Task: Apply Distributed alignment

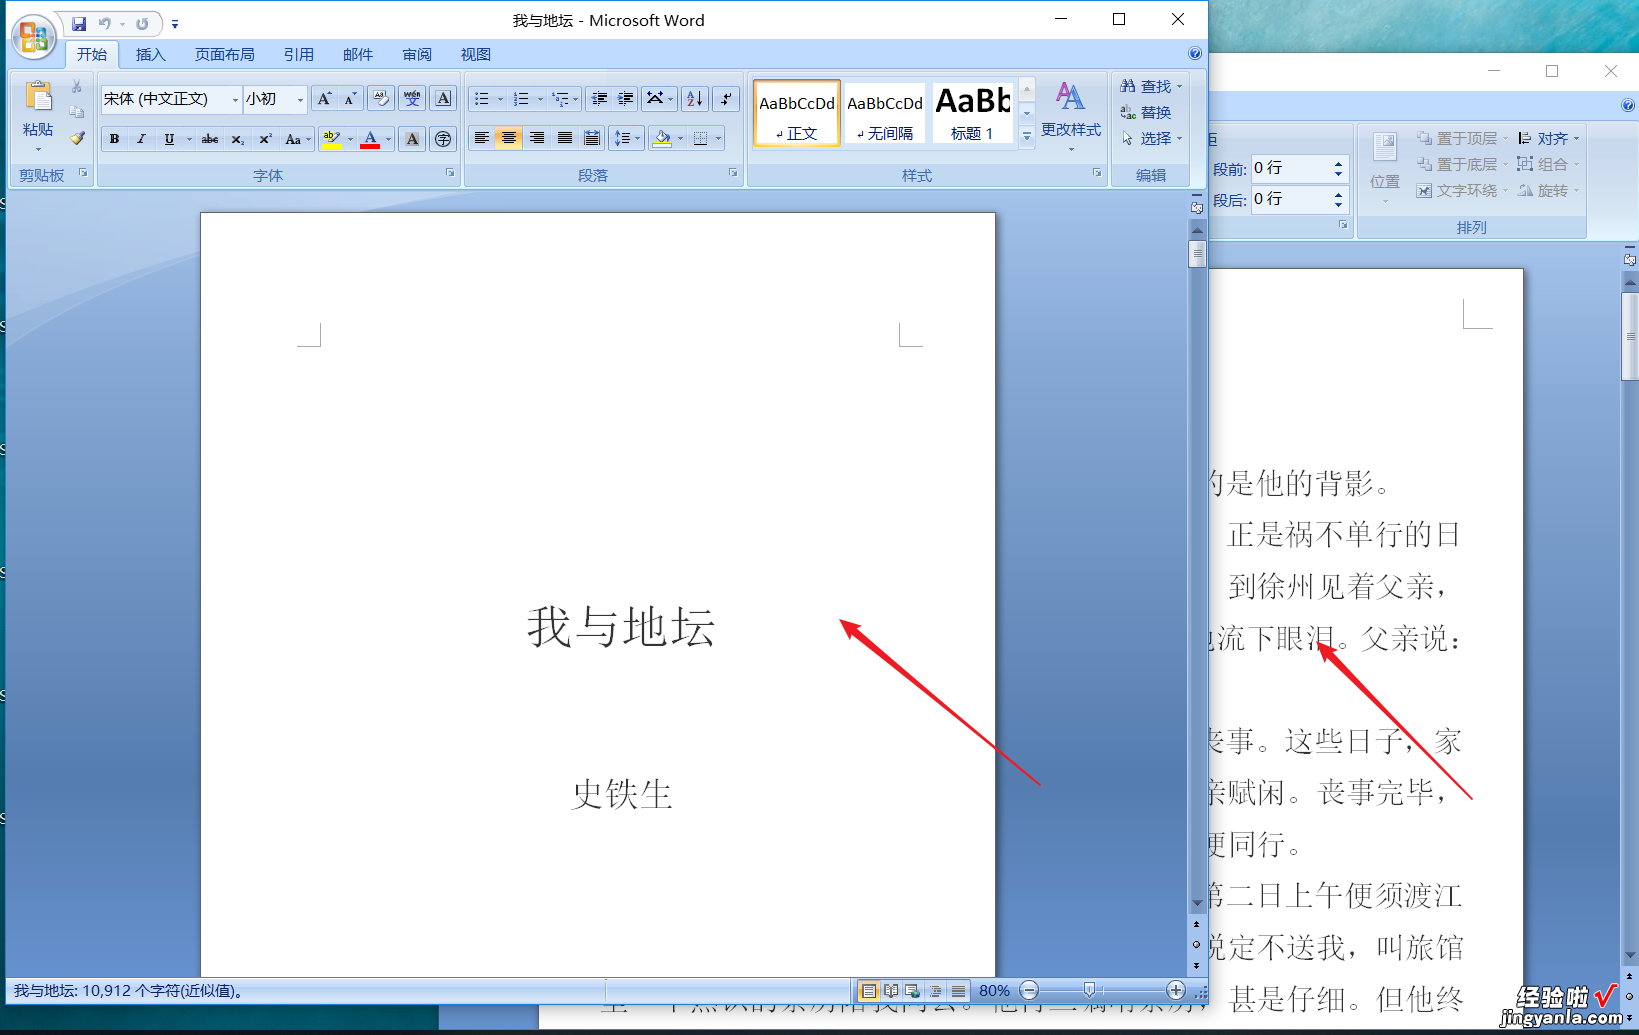Action: click(x=592, y=138)
